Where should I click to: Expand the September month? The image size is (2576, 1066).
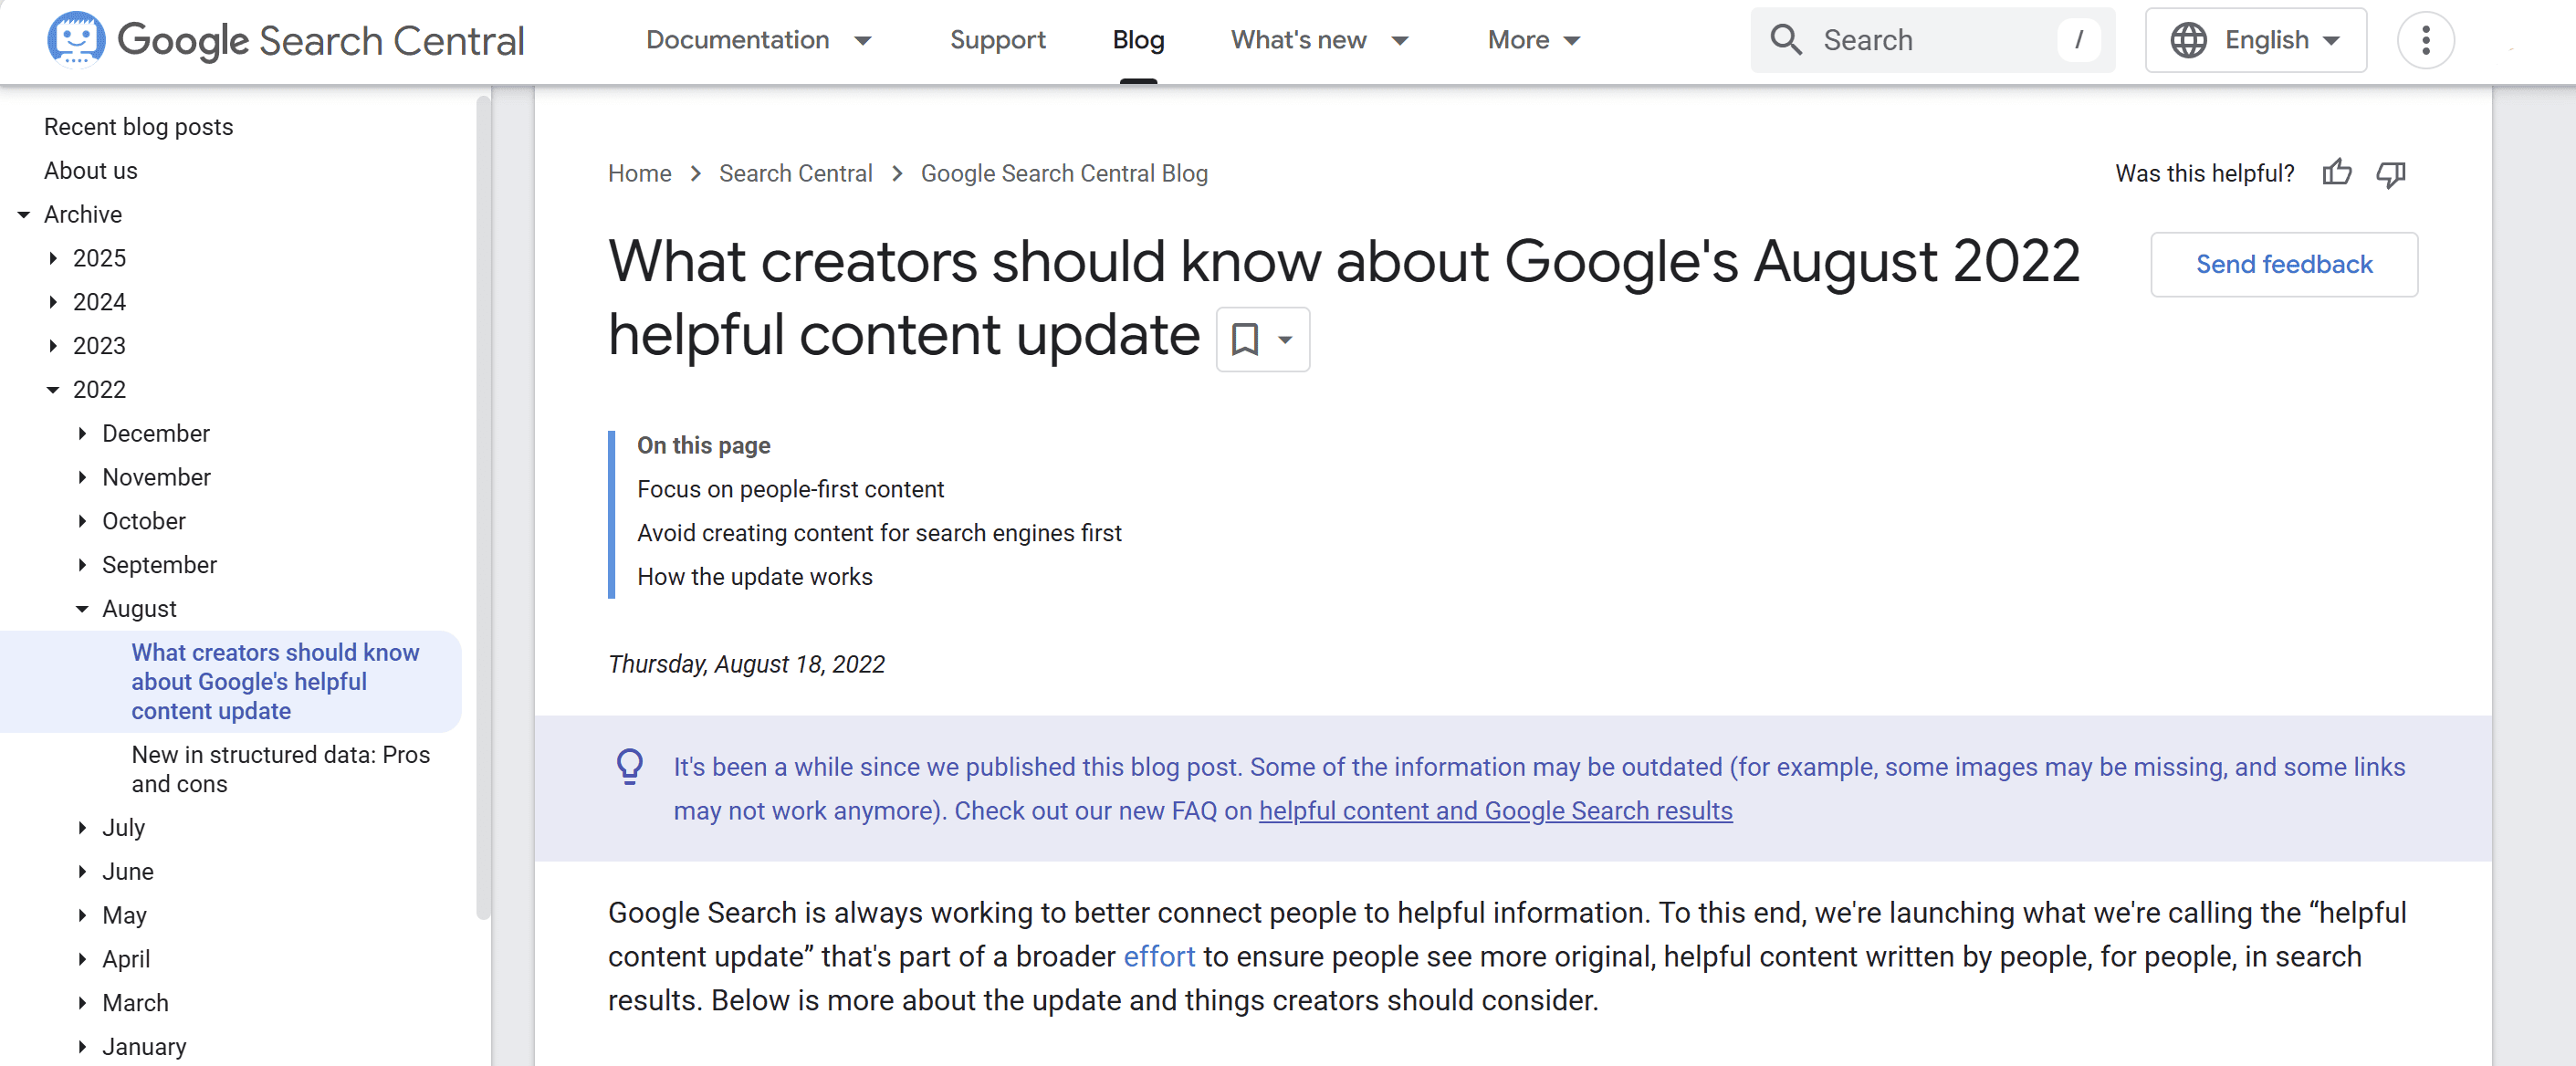(x=82, y=565)
